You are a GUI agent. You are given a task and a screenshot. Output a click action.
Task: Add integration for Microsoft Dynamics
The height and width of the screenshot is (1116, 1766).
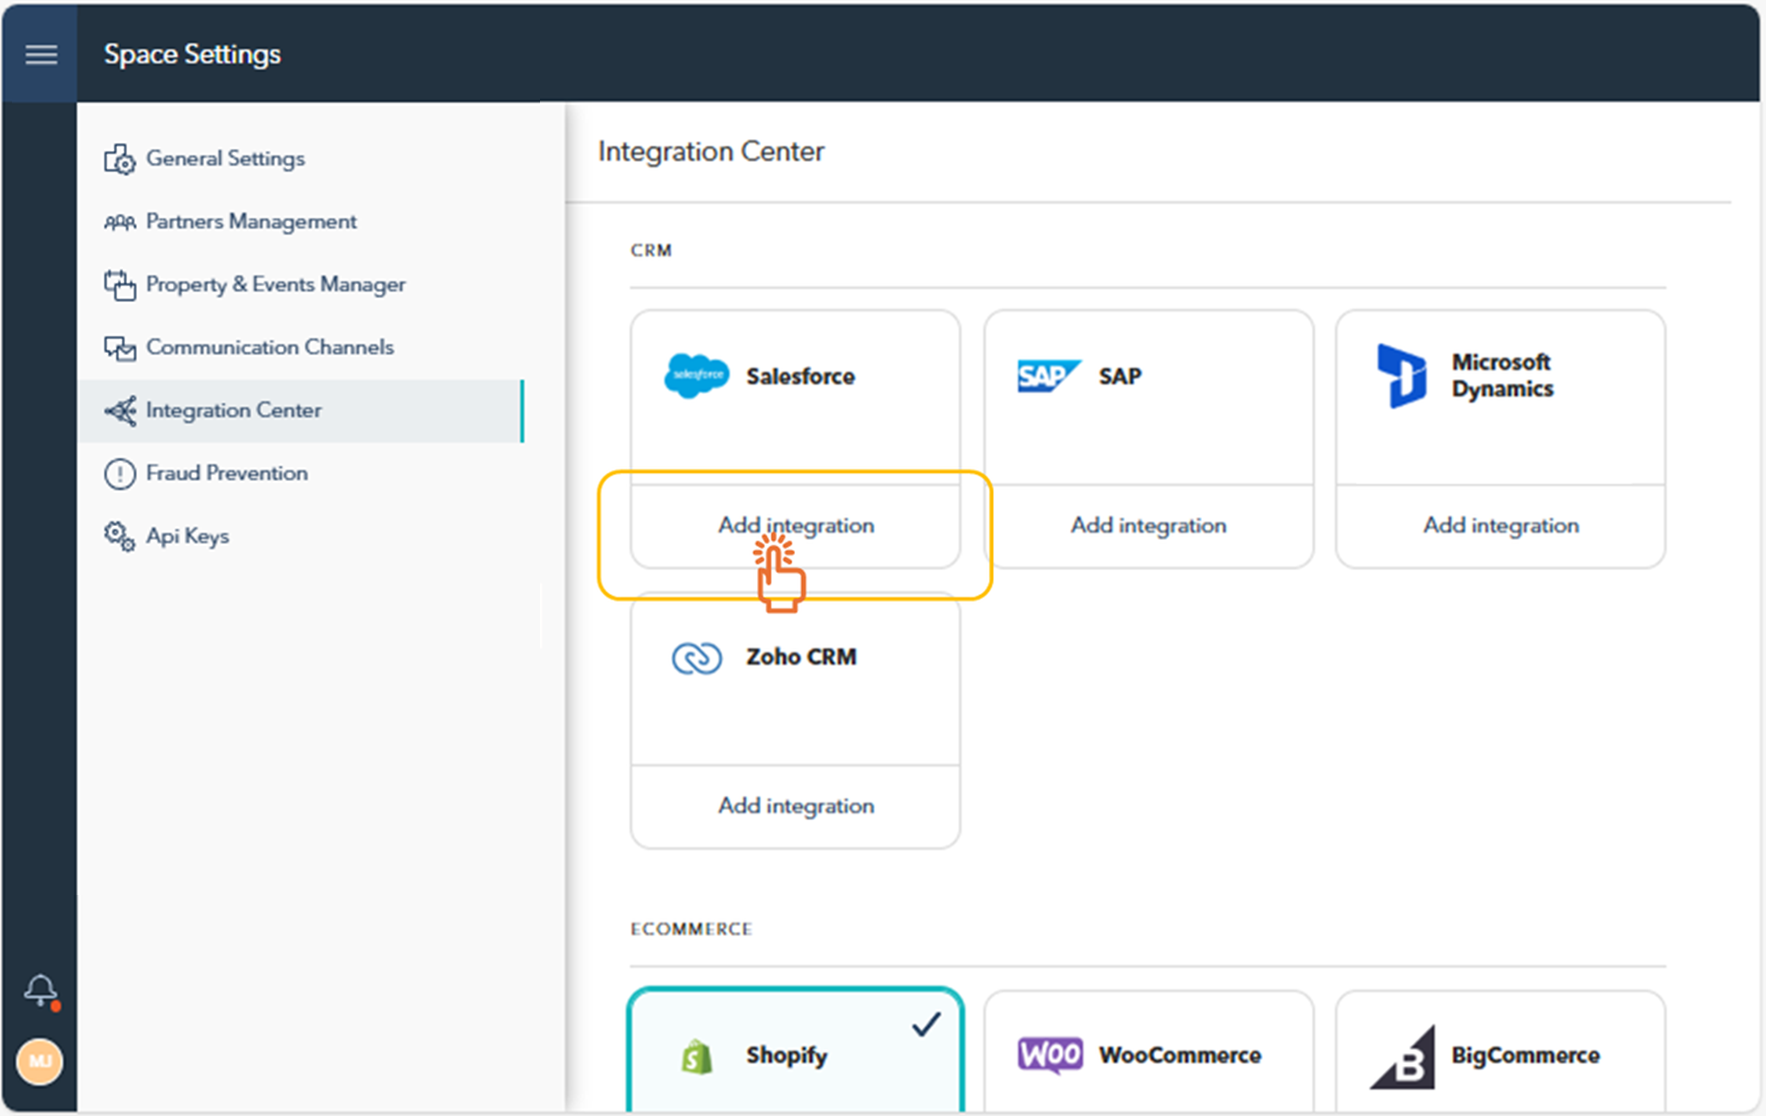coord(1501,526)
